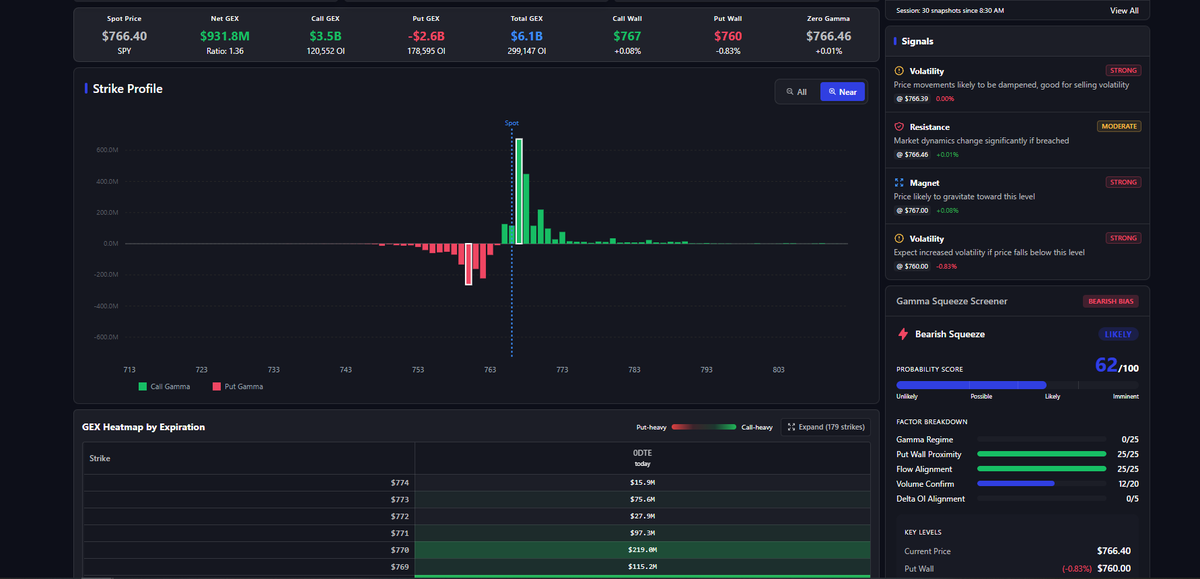The image size is (1200, 579).
Task: Click the Put Wall Proximity factor bar
Action: (1040, 454)
